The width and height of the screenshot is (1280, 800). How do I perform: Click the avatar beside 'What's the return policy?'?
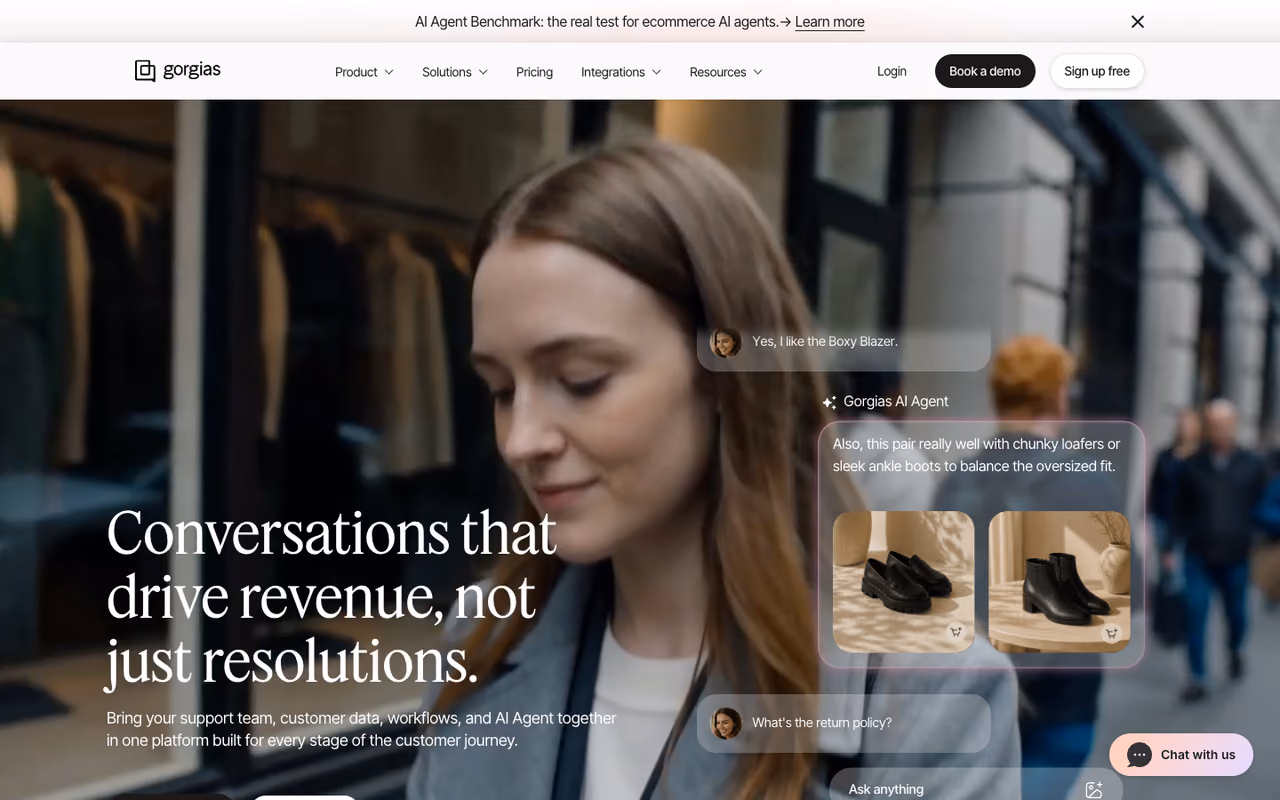click(726, 723)
